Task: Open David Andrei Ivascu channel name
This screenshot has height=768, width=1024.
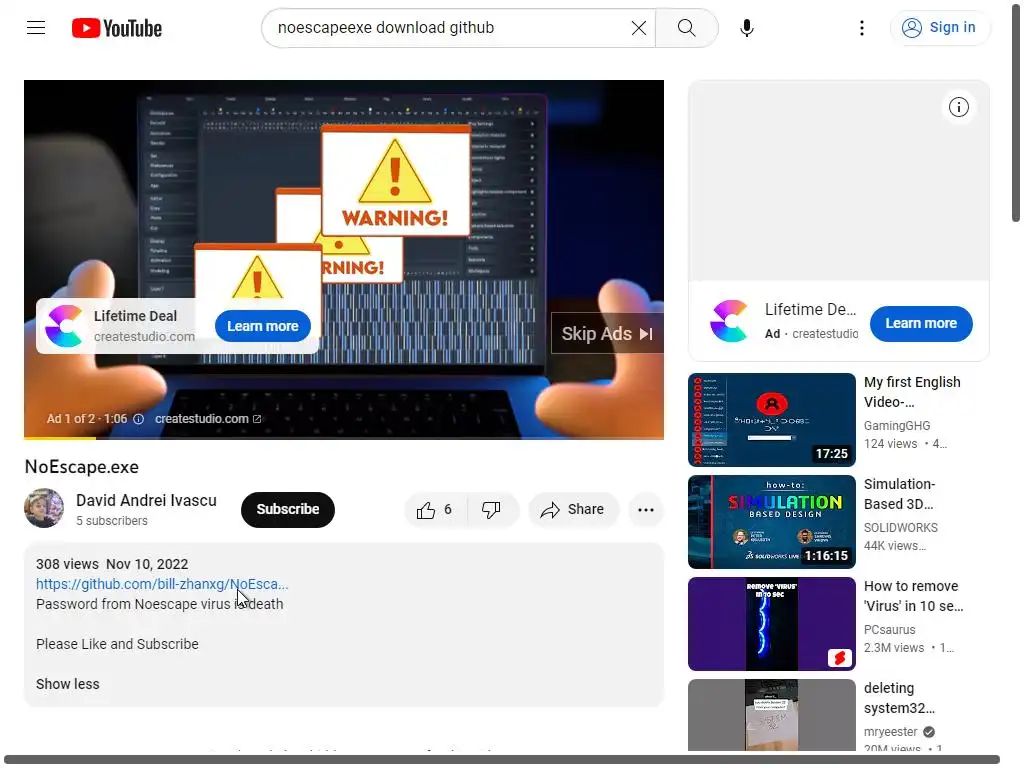Action: (x=146, y=500)
